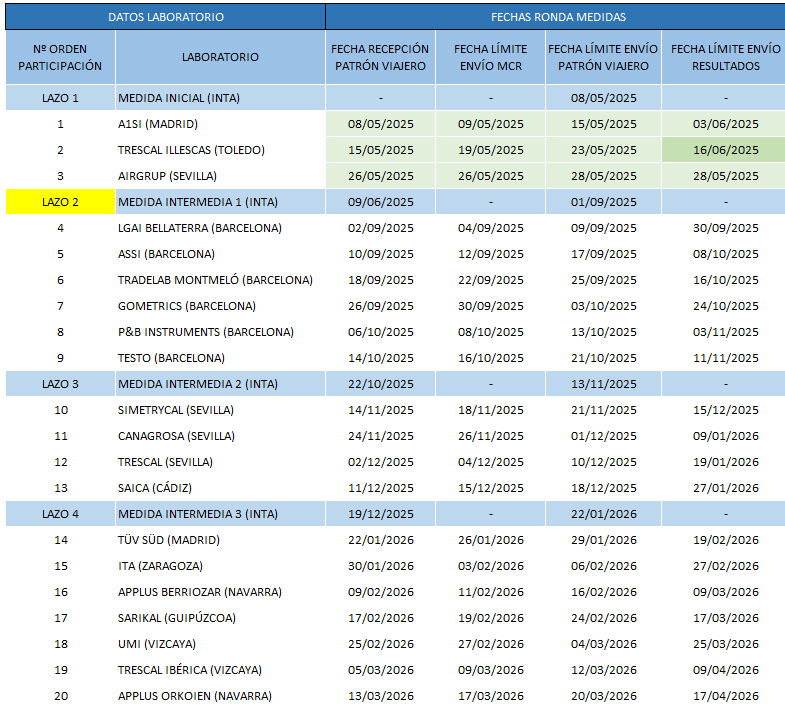Select TESTO (BARCELONA) cell

pyautogui.click(x=220, y=358)
